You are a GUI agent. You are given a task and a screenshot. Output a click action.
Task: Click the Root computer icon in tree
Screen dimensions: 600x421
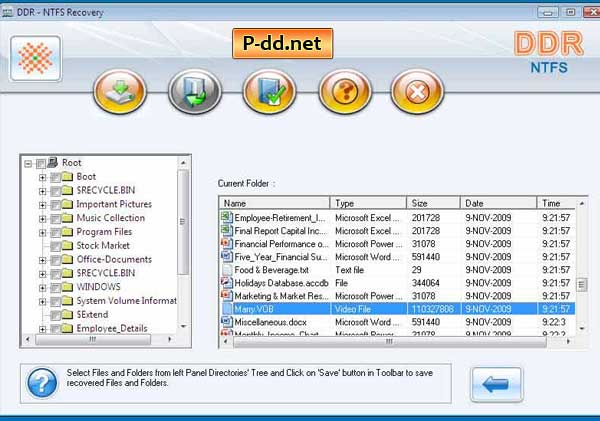[52, 162]
